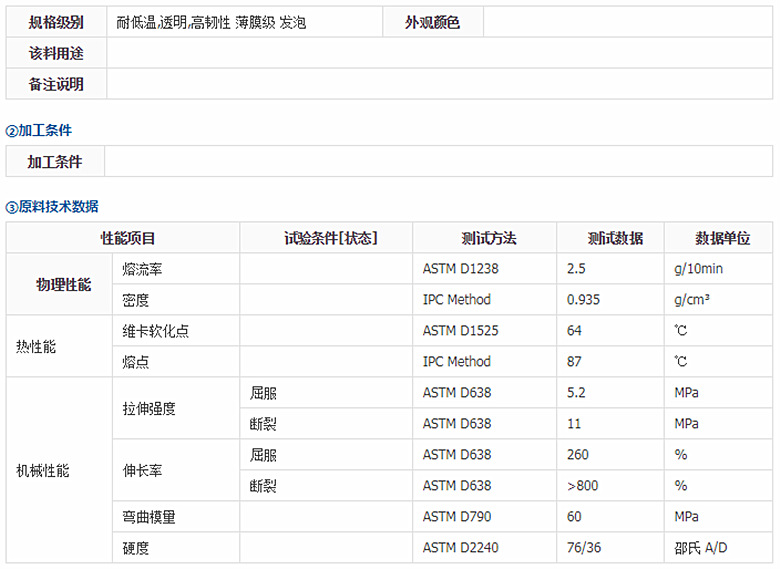Viewport: 780px width, 569px height.
Task: Click the ASTM D1238 test method
Action: 458,269
